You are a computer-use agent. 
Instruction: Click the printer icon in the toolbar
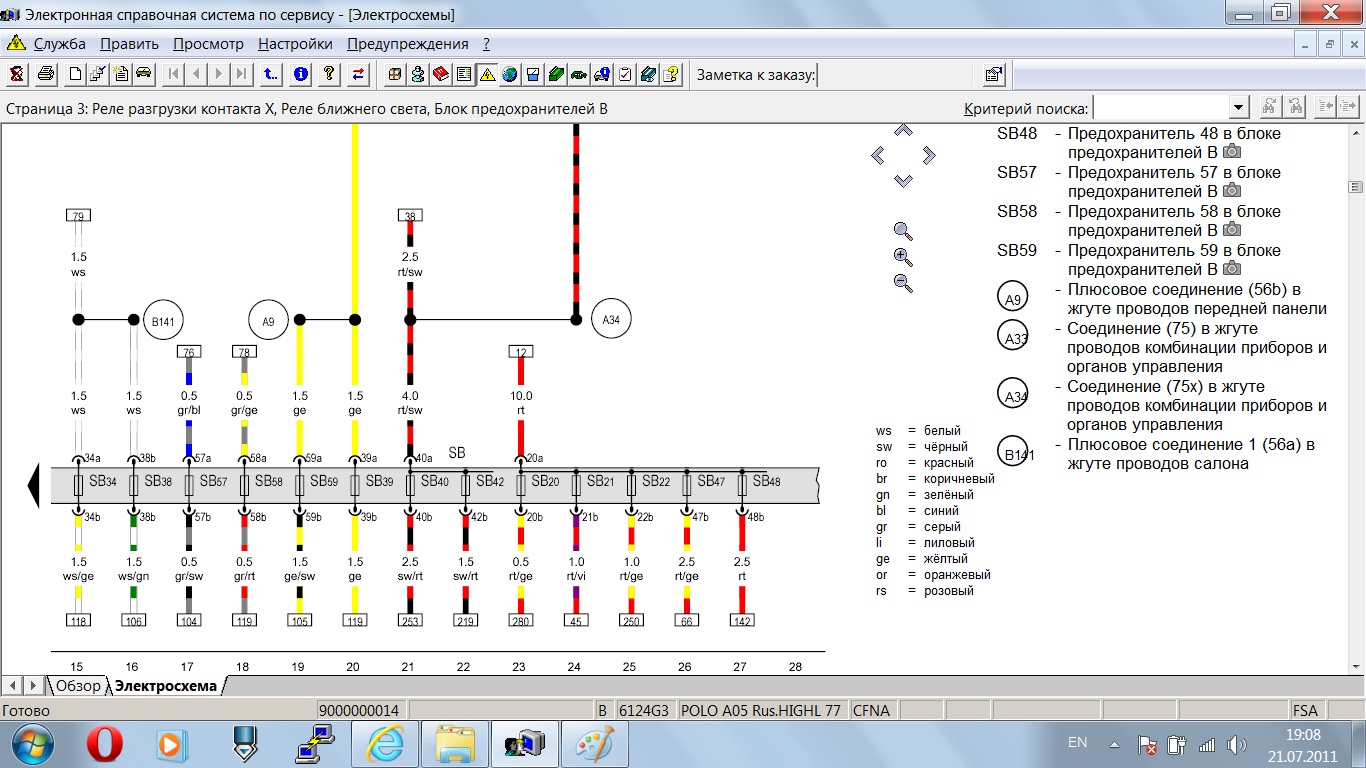45,74
